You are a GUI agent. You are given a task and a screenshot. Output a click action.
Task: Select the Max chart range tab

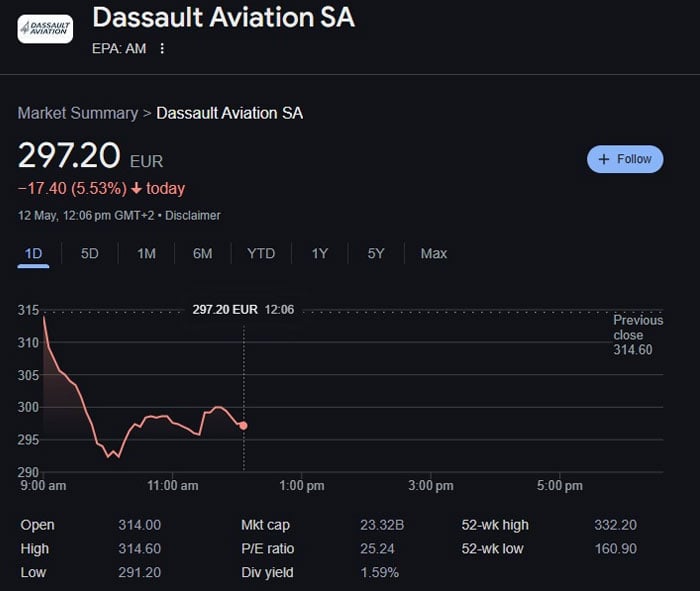tap(433, 254)
